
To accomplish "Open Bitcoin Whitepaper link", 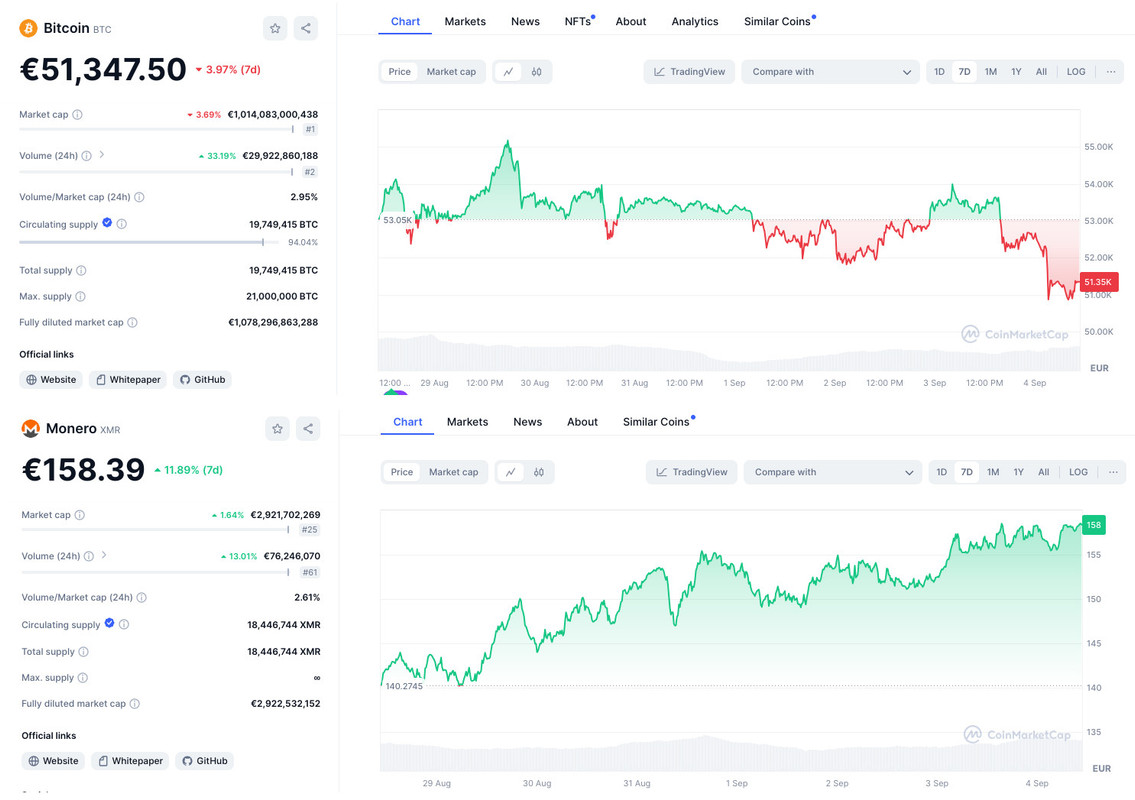I will (x=128, y=379).
